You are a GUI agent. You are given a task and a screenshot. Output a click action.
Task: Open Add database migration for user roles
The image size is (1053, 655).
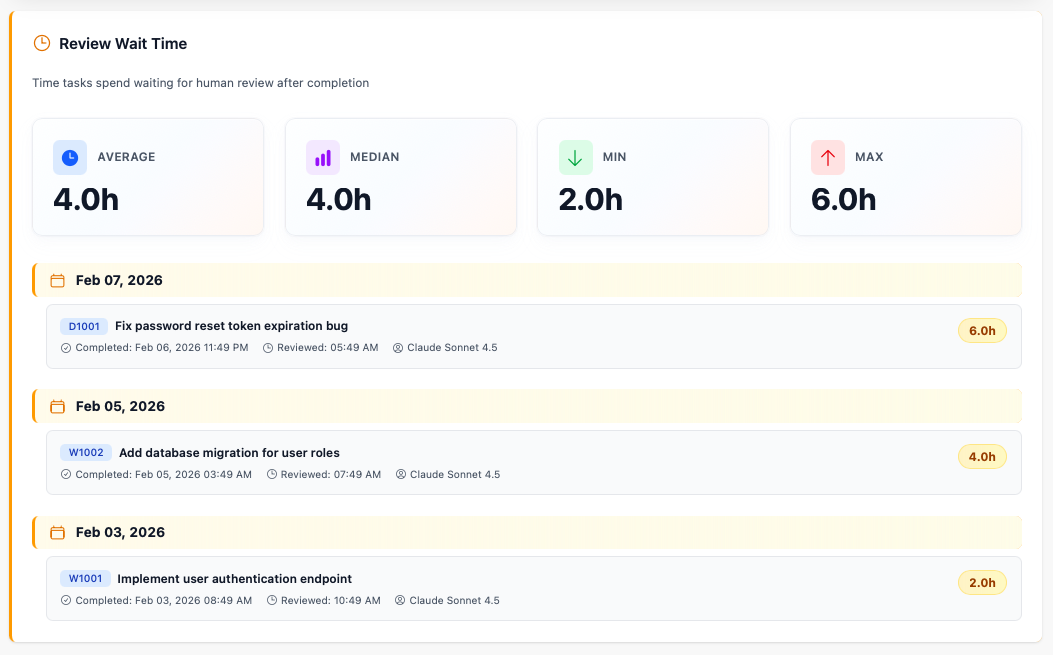click(229, 453)
